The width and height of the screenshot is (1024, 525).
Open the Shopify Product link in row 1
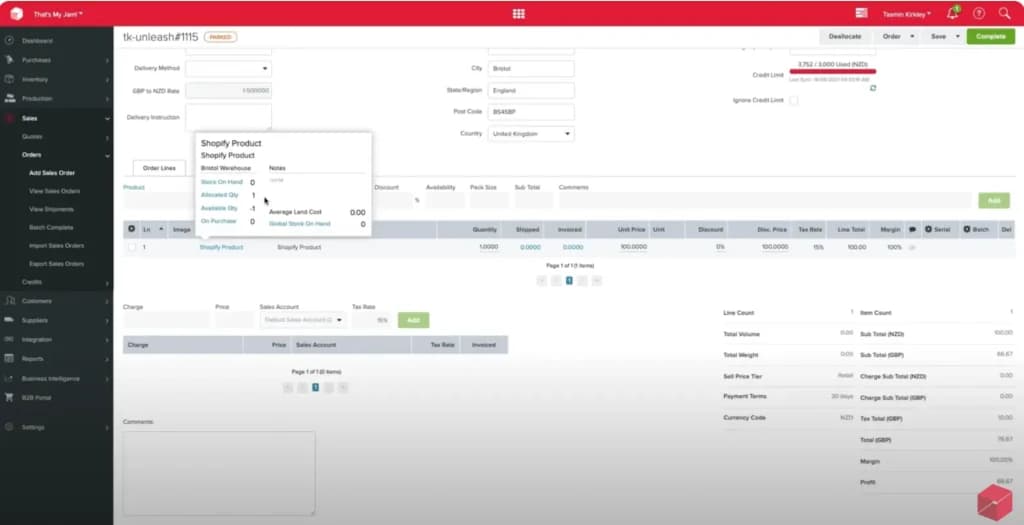[221, 247]
